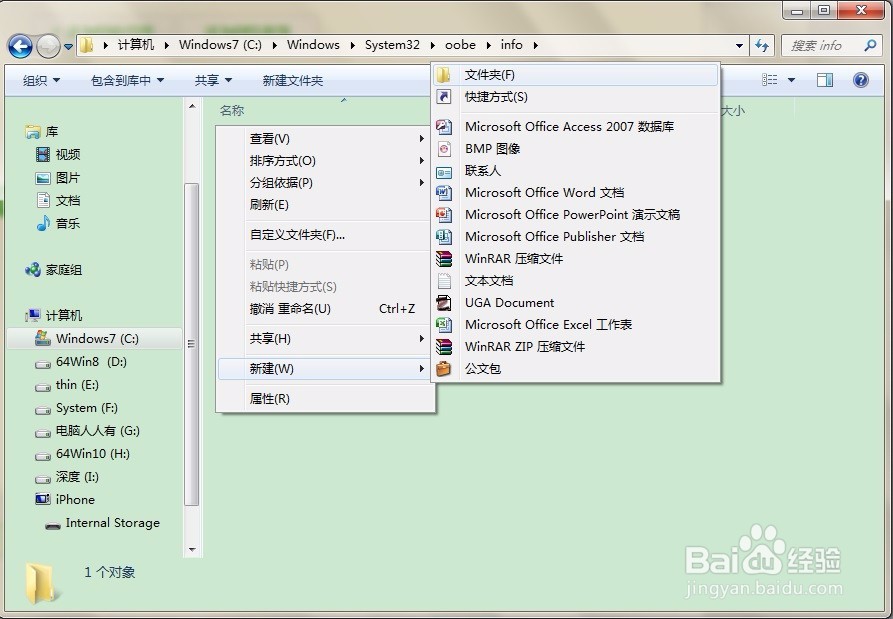Click 自定义文件夹(F)... menu entry
The image size is (893, 619).
click(323, 235)
